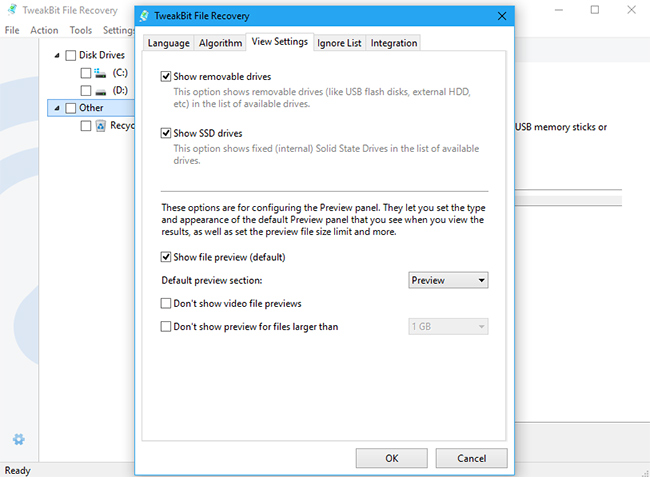
Task: Check the Other group checkbox
Action: point(71,108)
